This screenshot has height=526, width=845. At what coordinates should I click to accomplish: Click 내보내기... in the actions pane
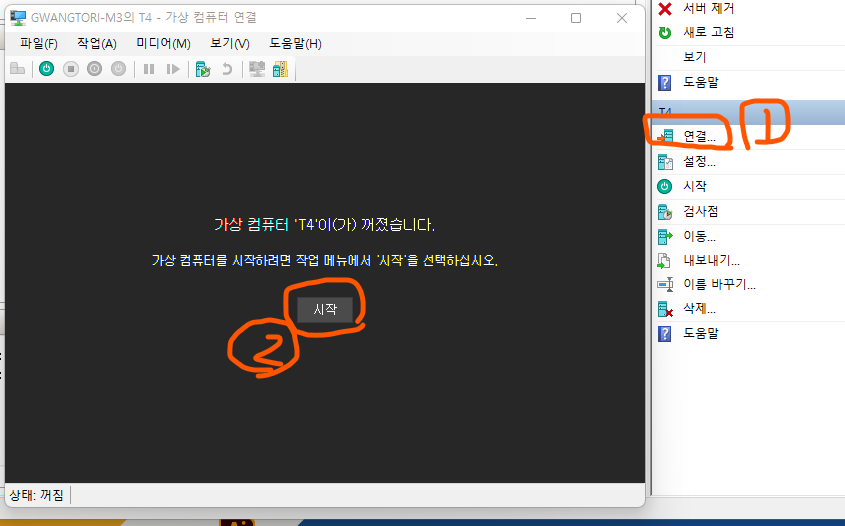pyautogui.click(x=711, y=261)
